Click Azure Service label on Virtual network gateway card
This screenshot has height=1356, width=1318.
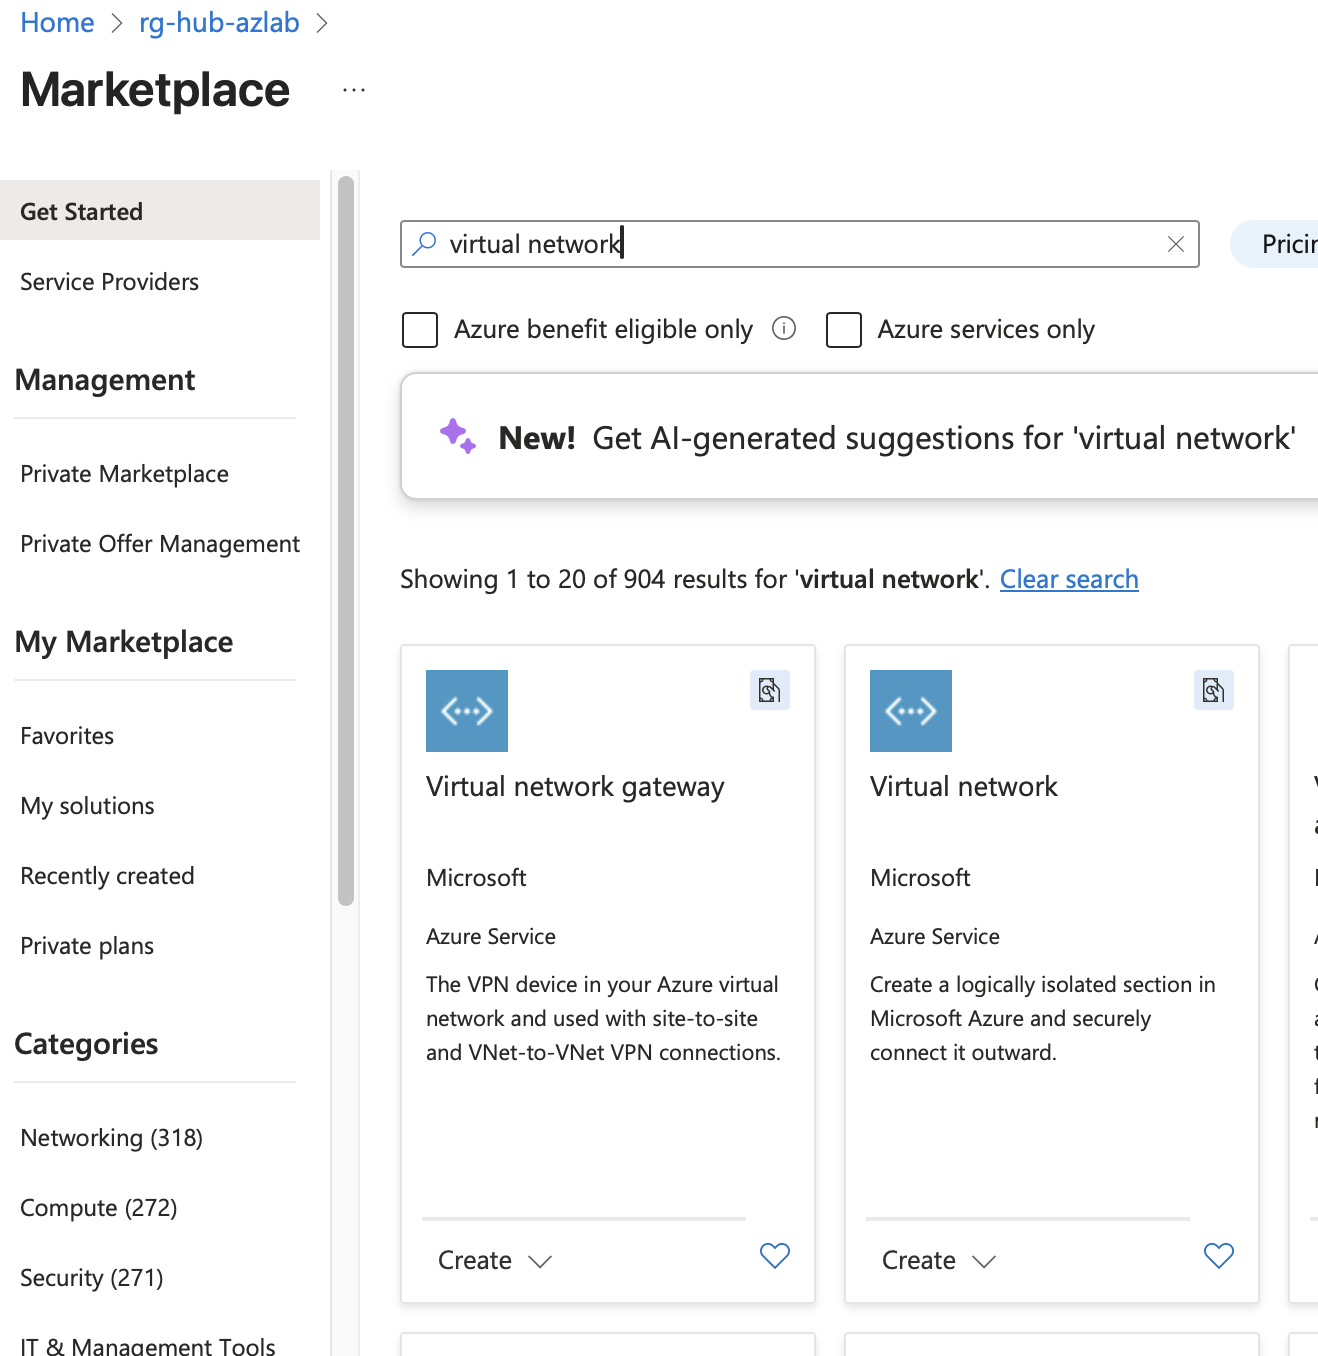tap(491, 936)
